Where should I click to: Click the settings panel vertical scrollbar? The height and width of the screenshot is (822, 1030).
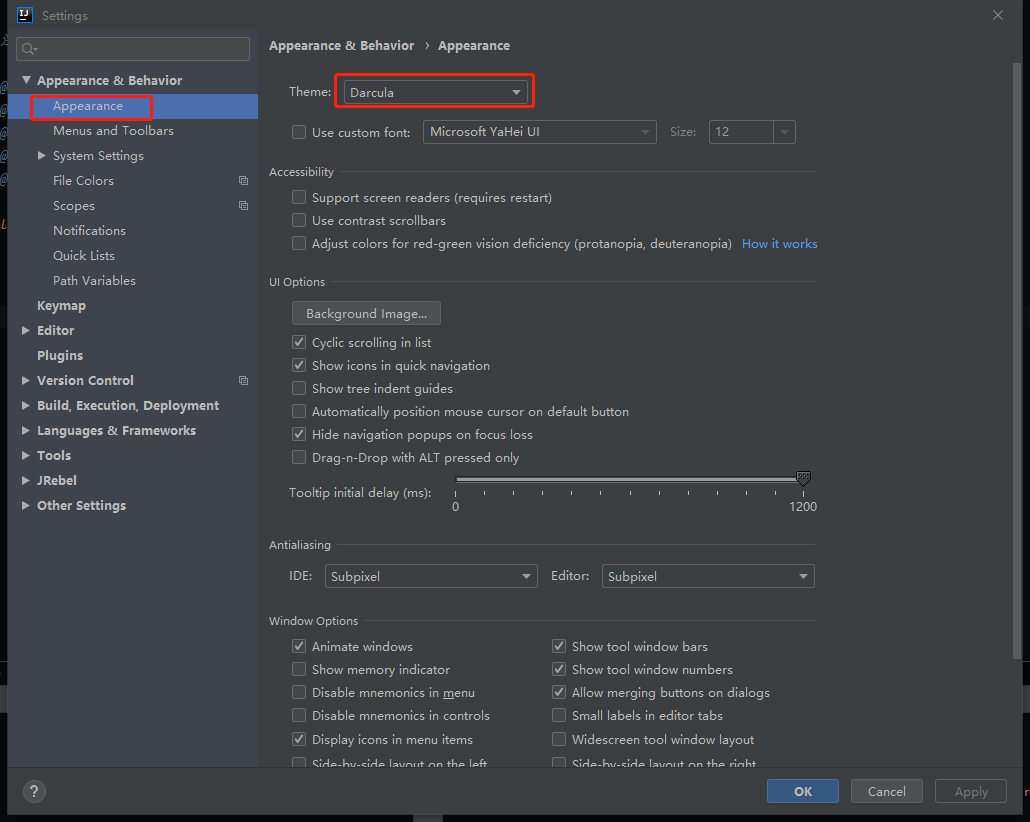1017,360
